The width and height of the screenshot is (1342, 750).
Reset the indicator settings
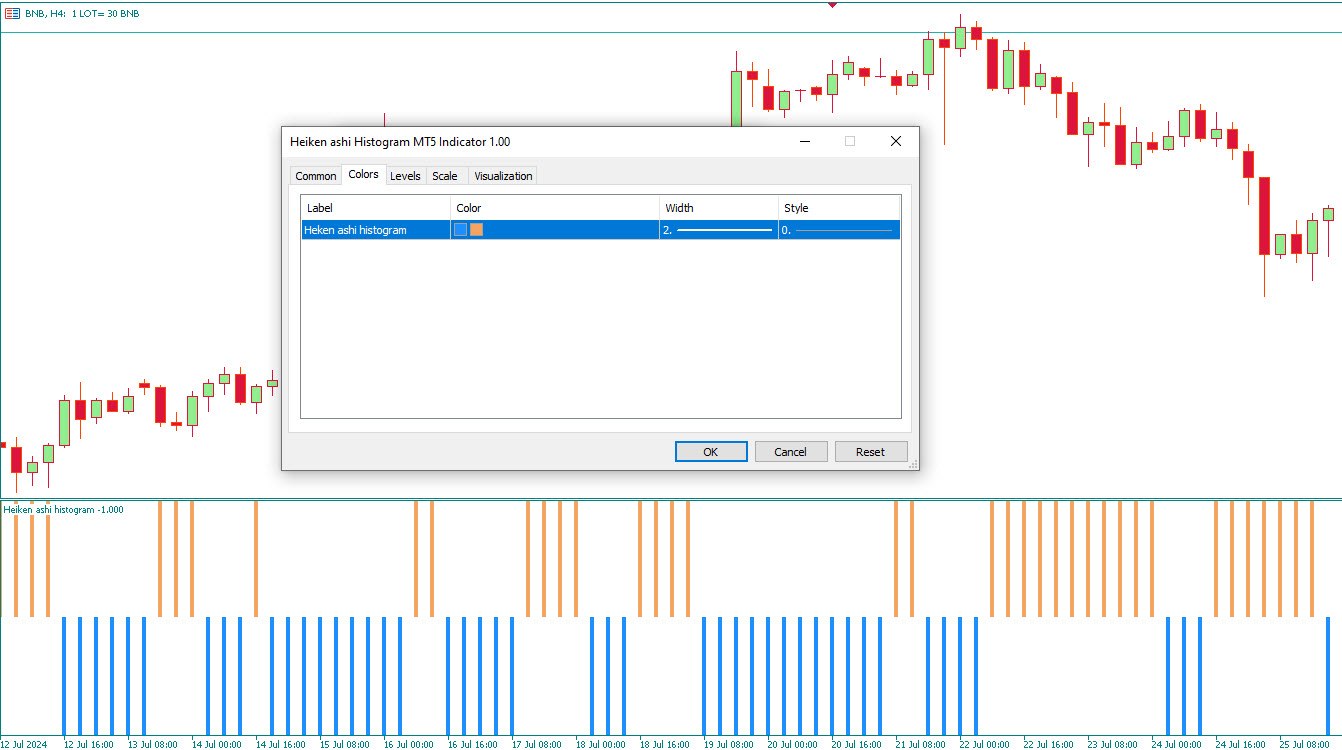(x=871, y=451)
